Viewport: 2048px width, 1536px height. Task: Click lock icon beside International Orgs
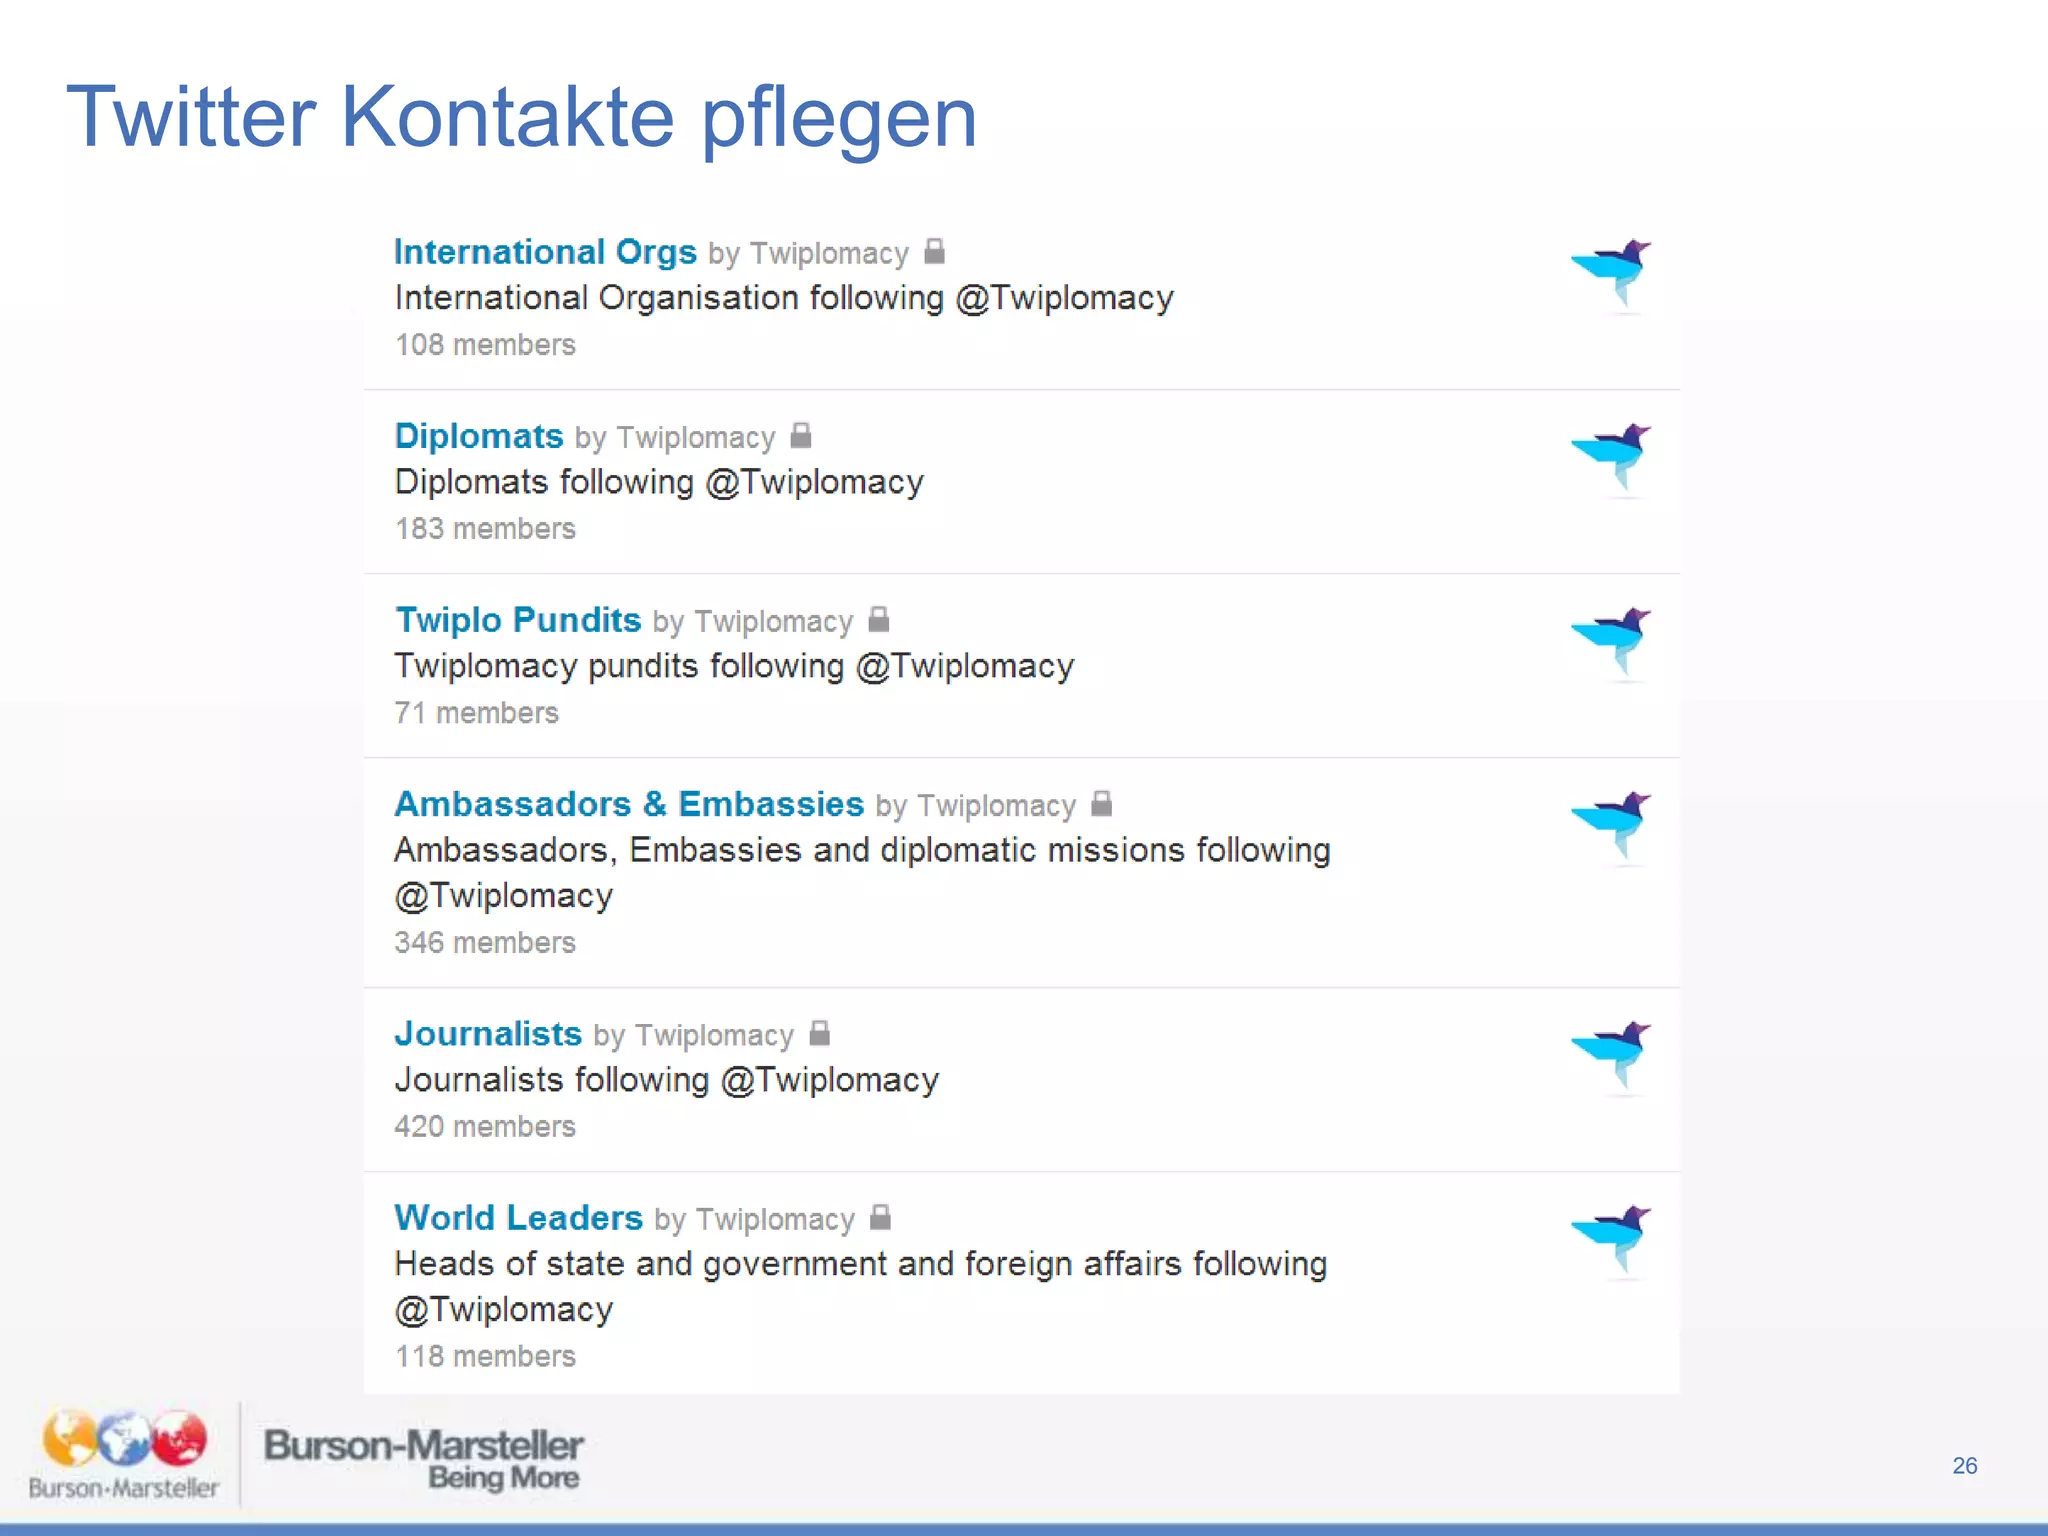[934, 250]
